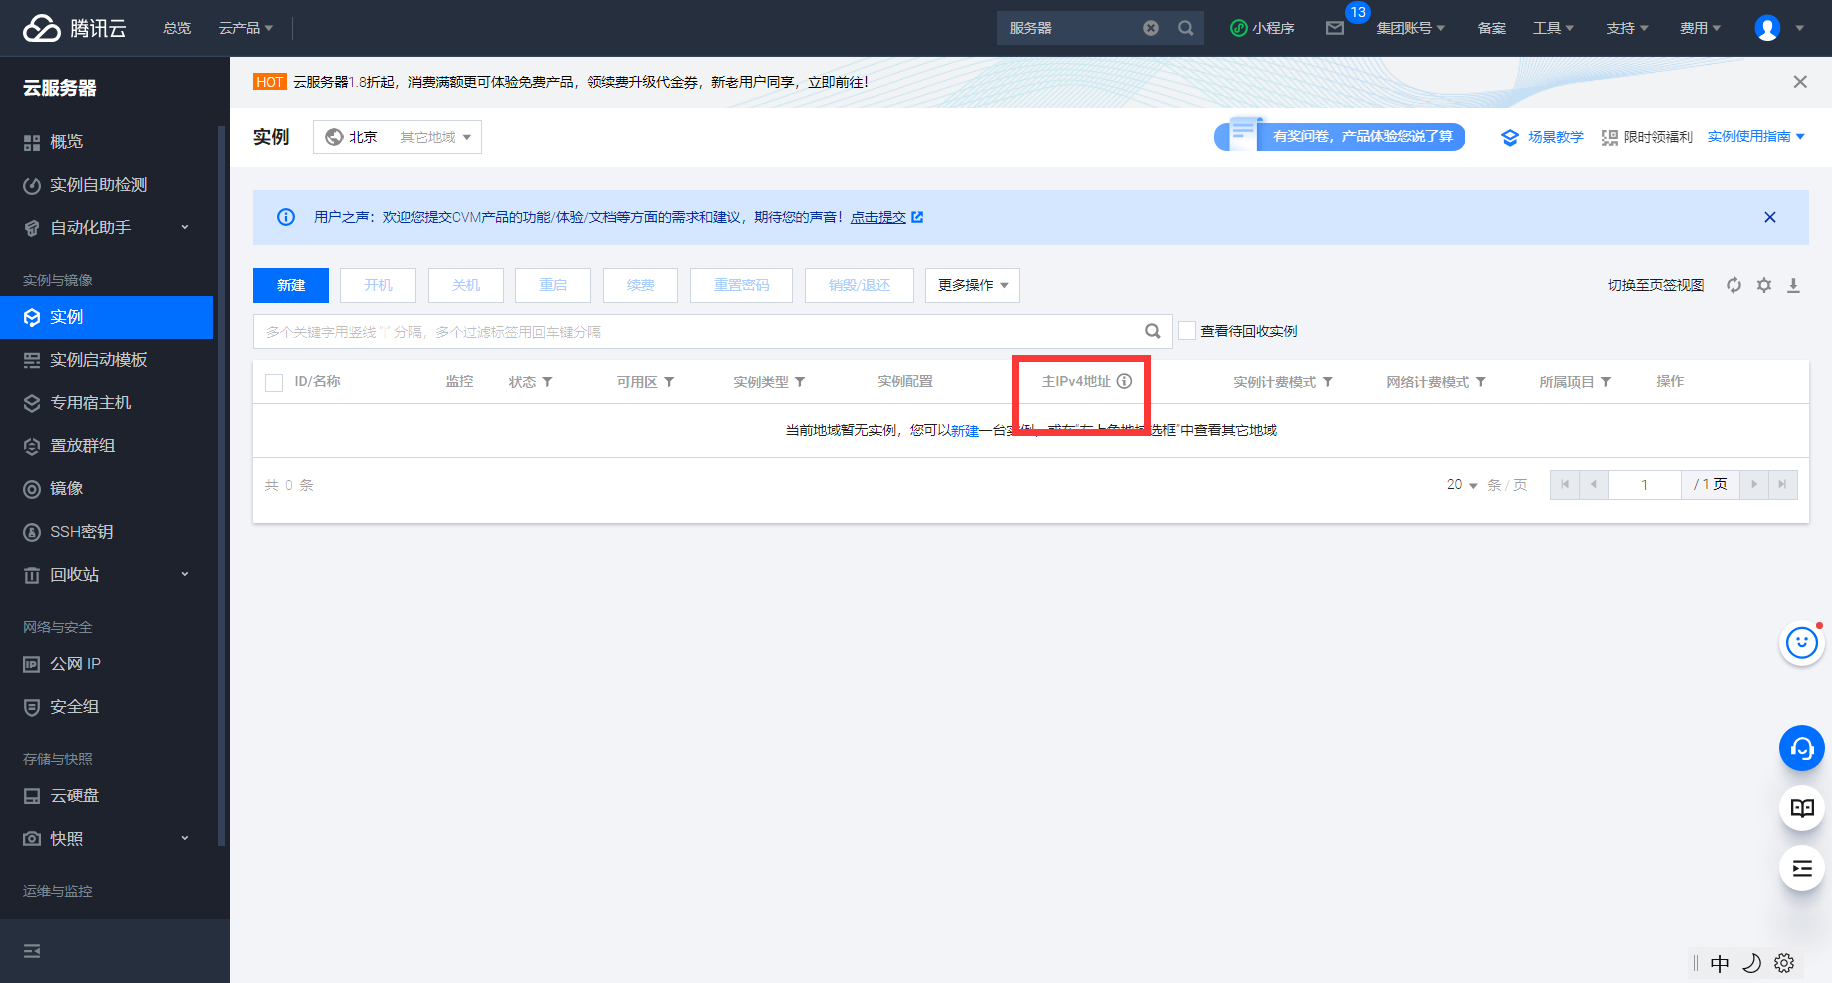Refresh the instance list
1832x983 pixels.
1733,285
